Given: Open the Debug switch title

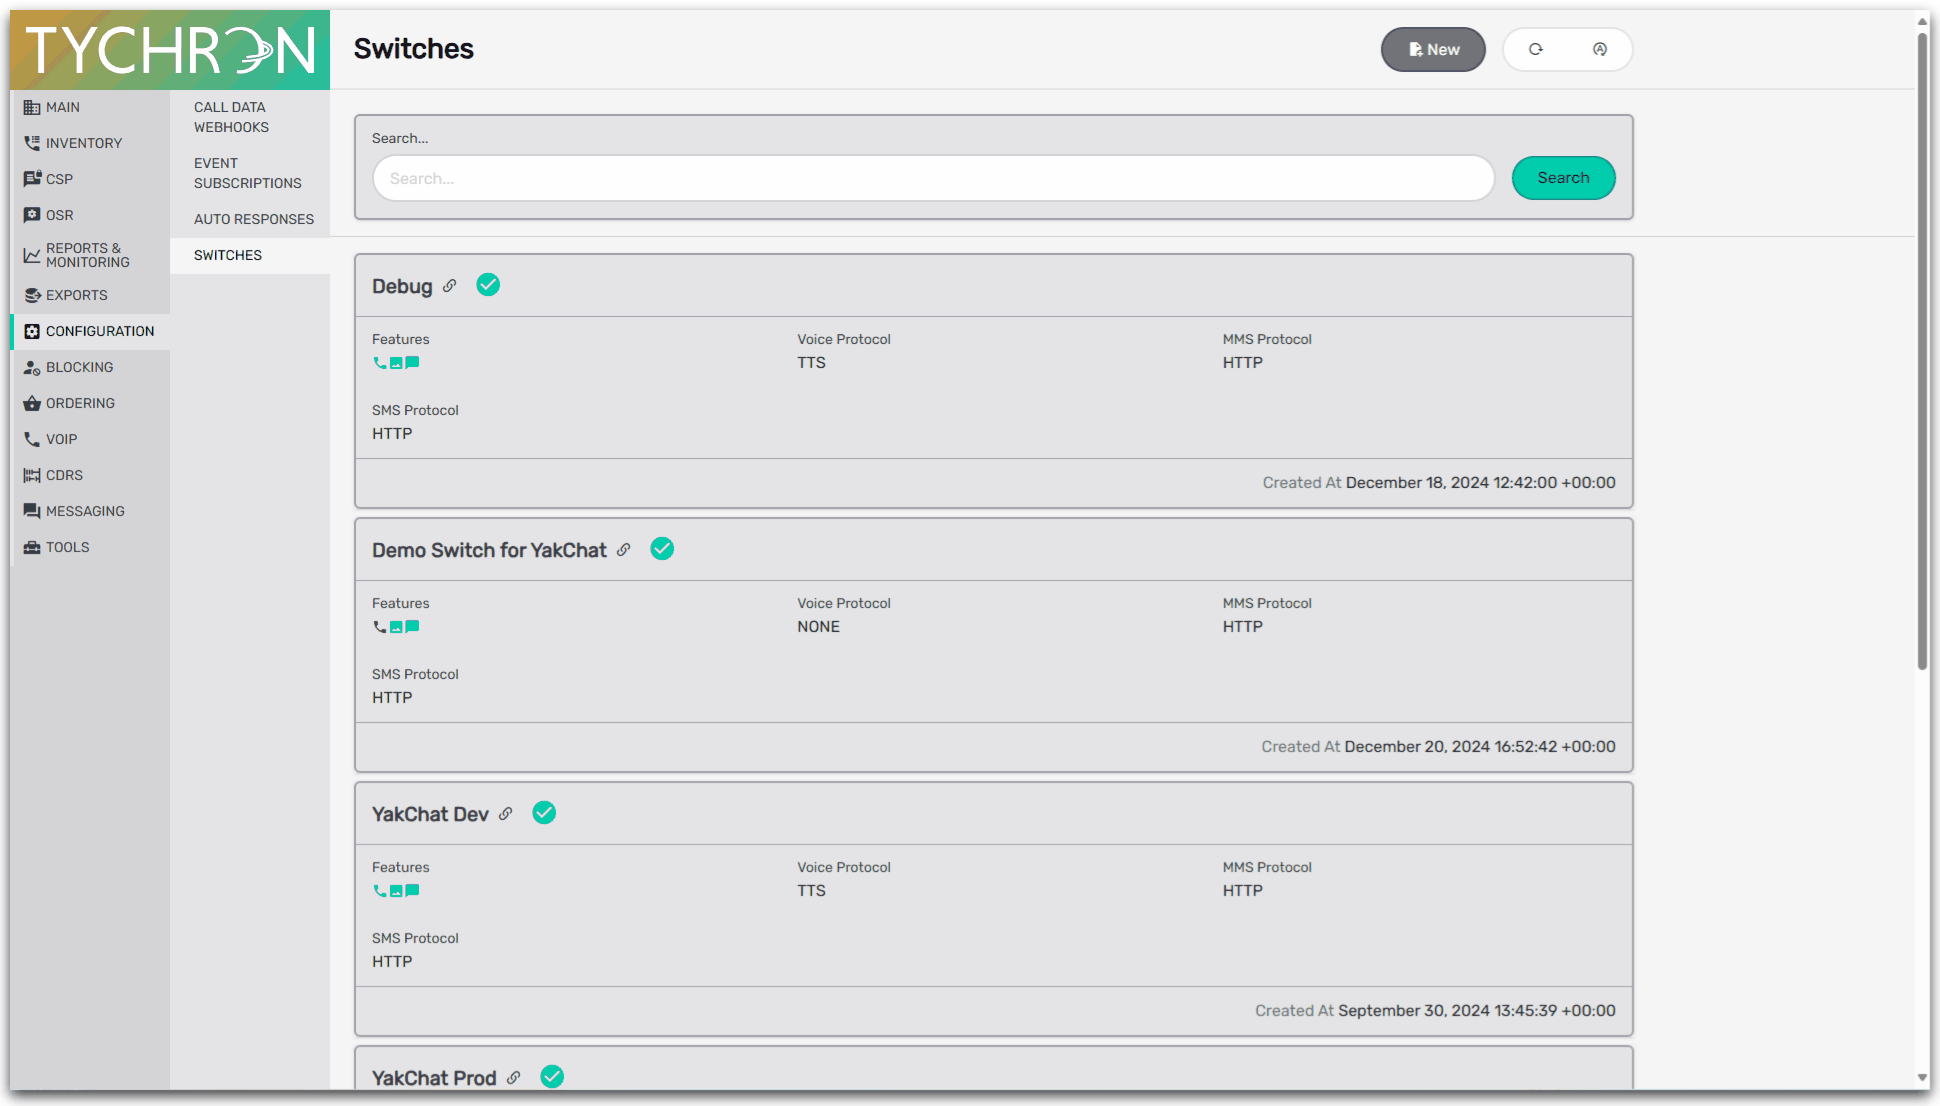Looking at the screenshot, I should click(x=402, y=286).
